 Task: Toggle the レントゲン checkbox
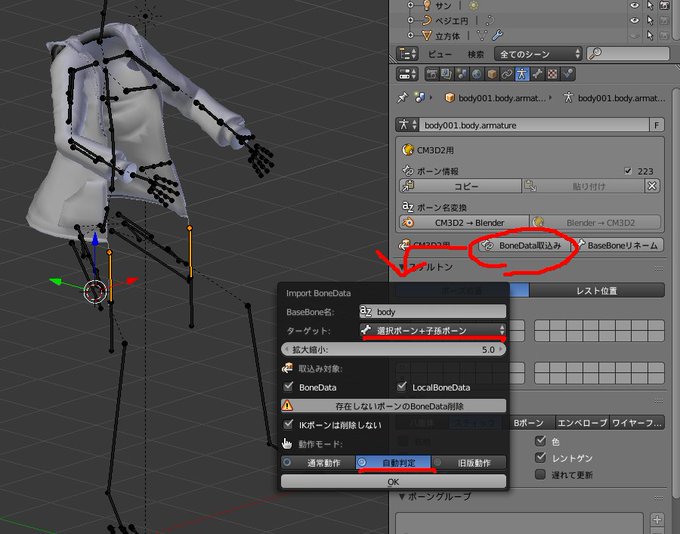point(540,458)
